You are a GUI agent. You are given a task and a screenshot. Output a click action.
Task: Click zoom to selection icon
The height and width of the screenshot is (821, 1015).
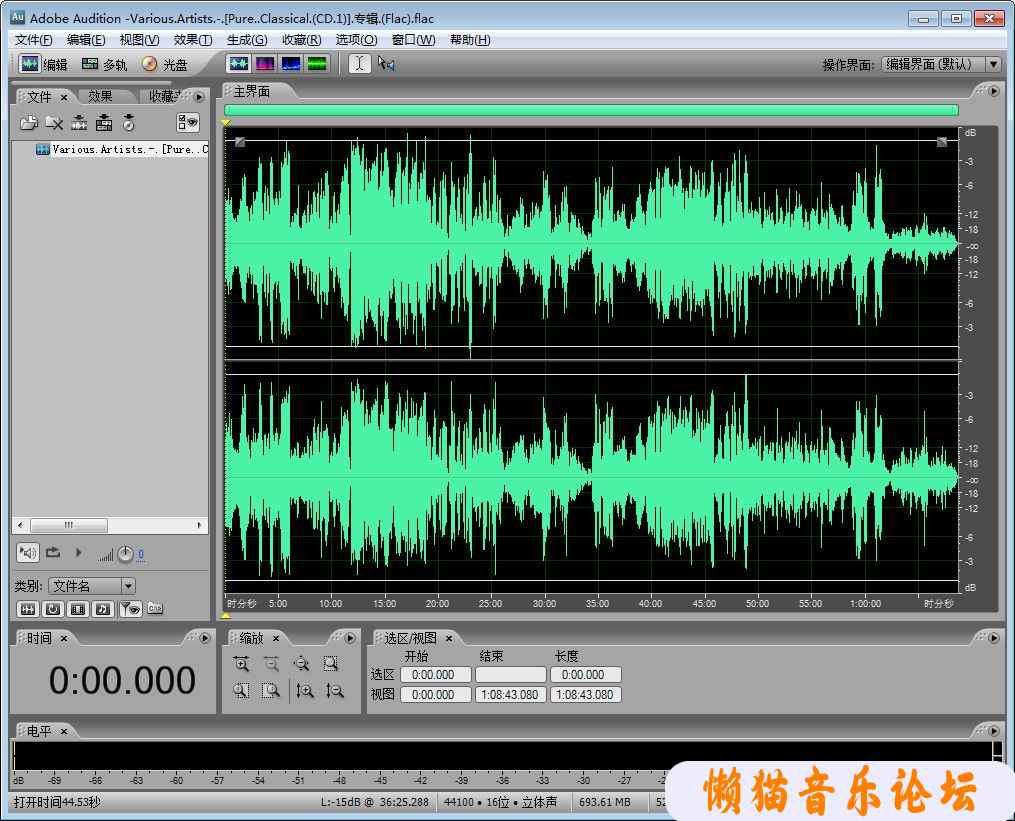[331, 664]
